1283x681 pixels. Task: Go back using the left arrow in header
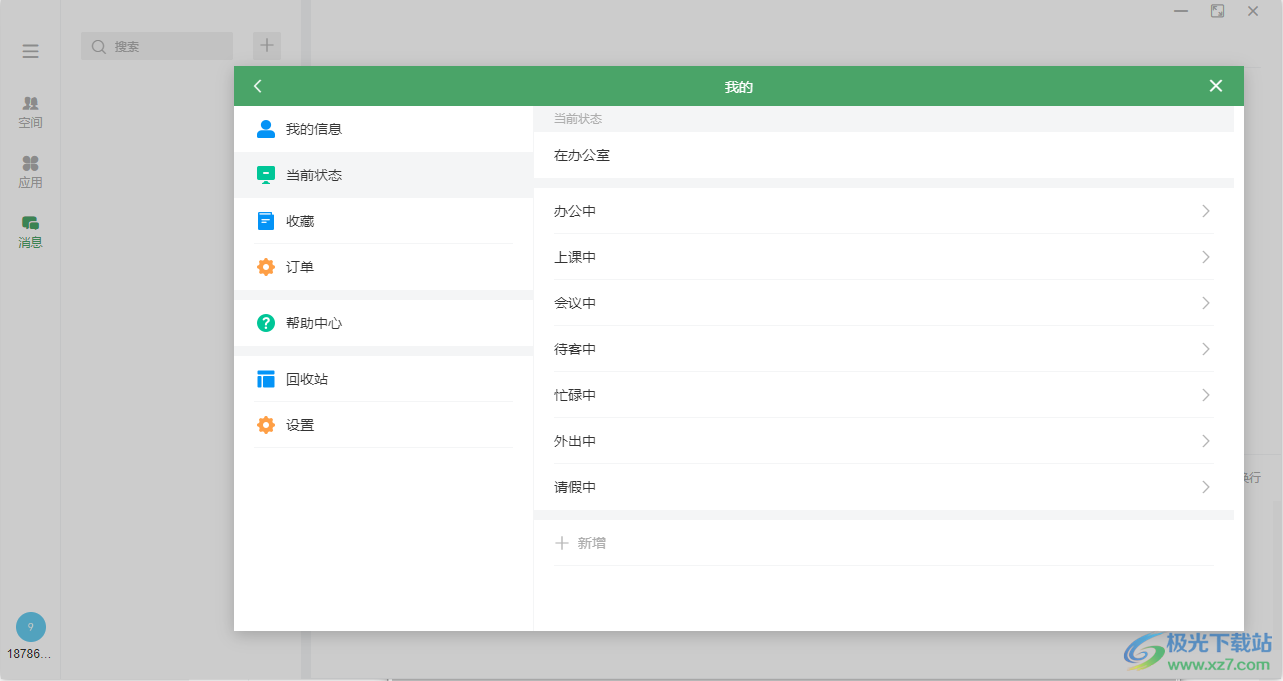[x=258, y=86]
